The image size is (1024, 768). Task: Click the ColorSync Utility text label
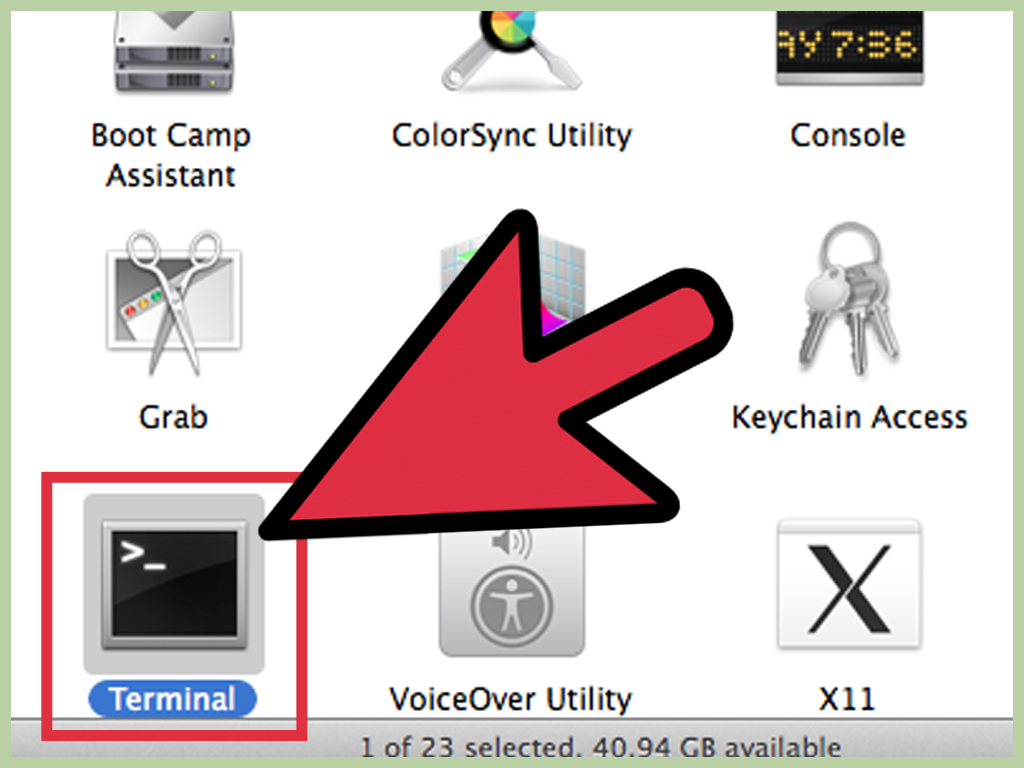click(511, 136)
